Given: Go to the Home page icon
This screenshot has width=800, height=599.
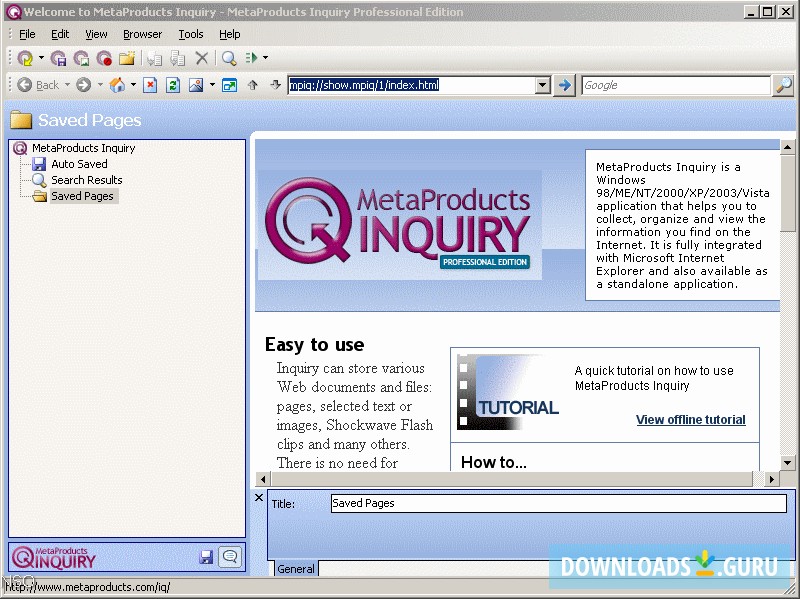Looking at the screenshot, I should coord(117,85).
